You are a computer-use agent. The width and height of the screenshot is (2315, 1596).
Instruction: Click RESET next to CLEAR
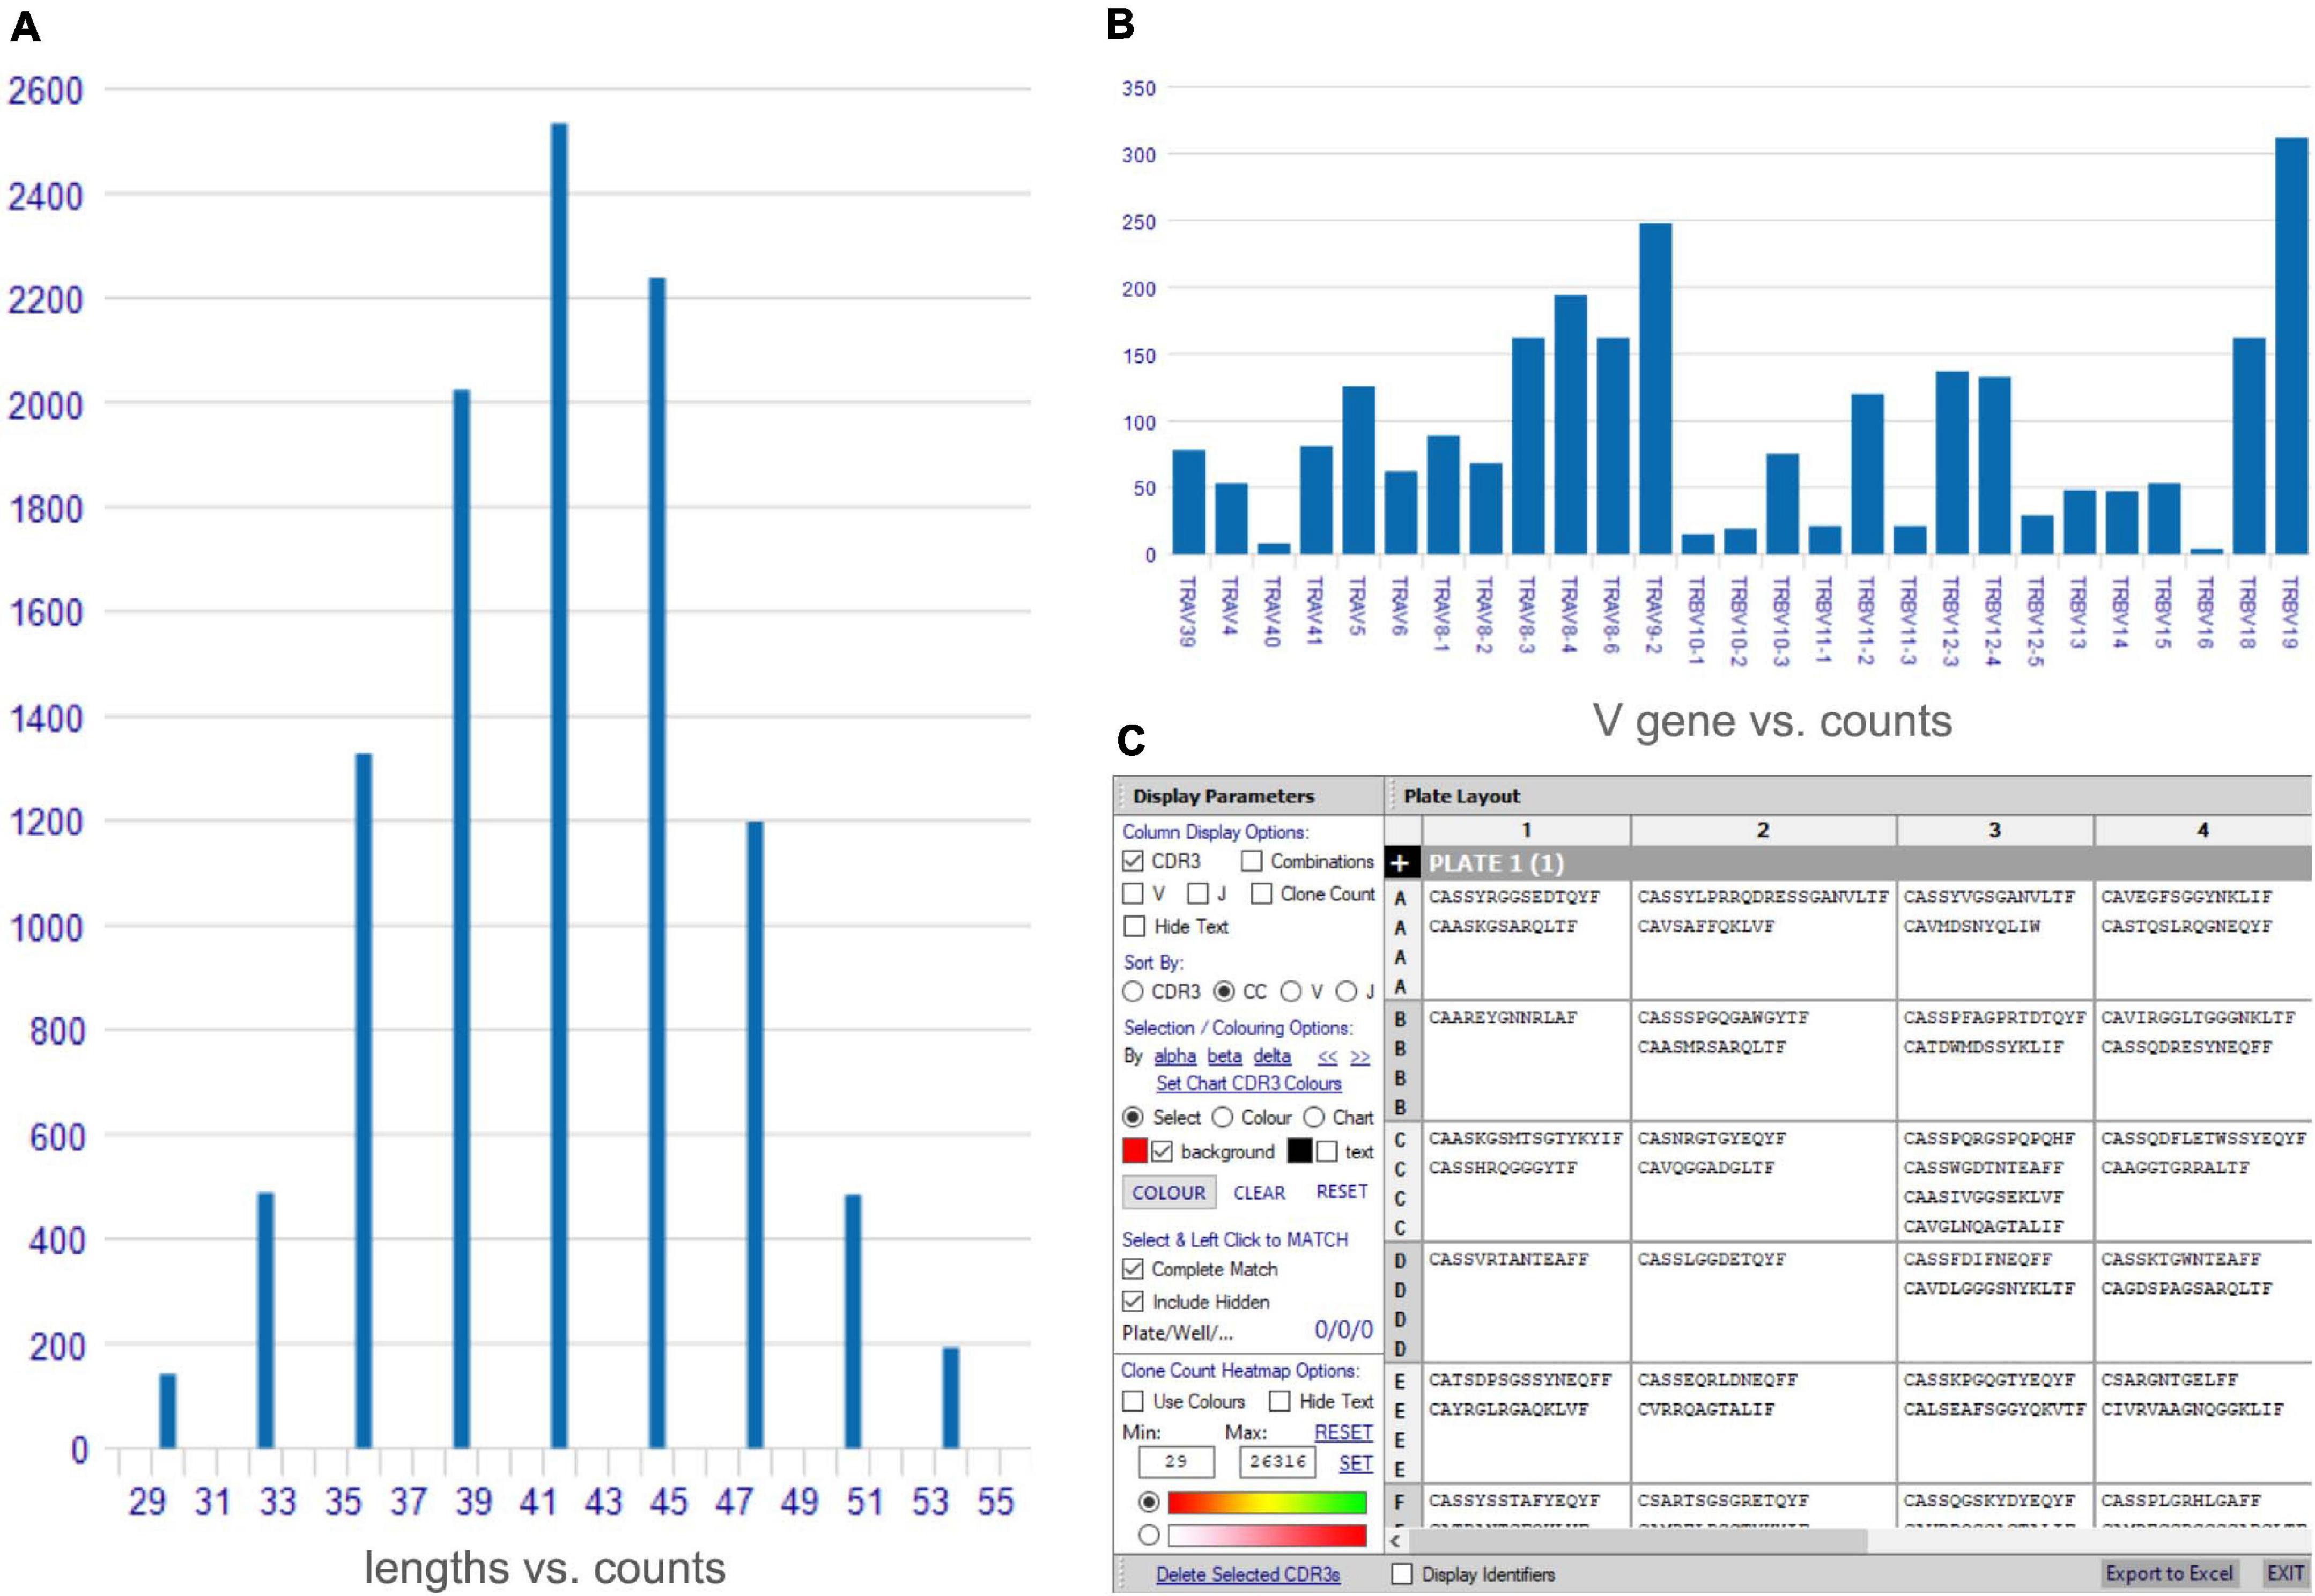point(1342,1192)
